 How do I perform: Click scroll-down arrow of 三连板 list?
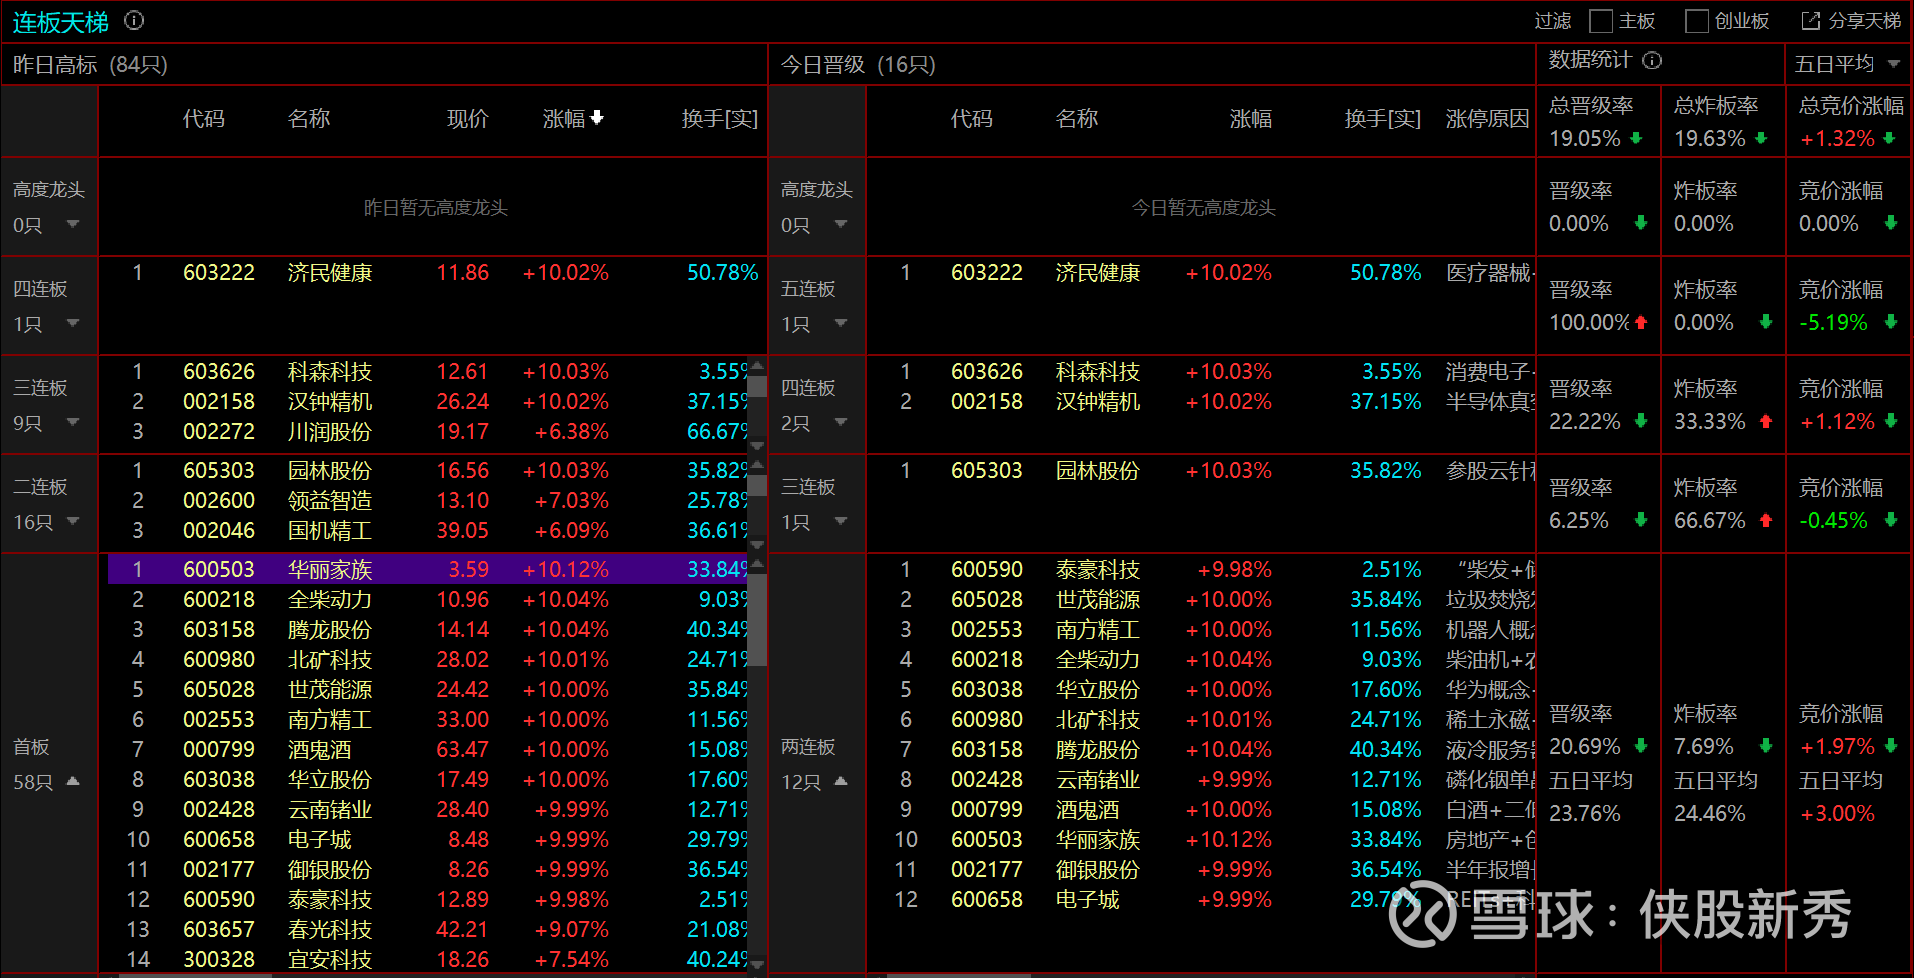pos(758,446)
